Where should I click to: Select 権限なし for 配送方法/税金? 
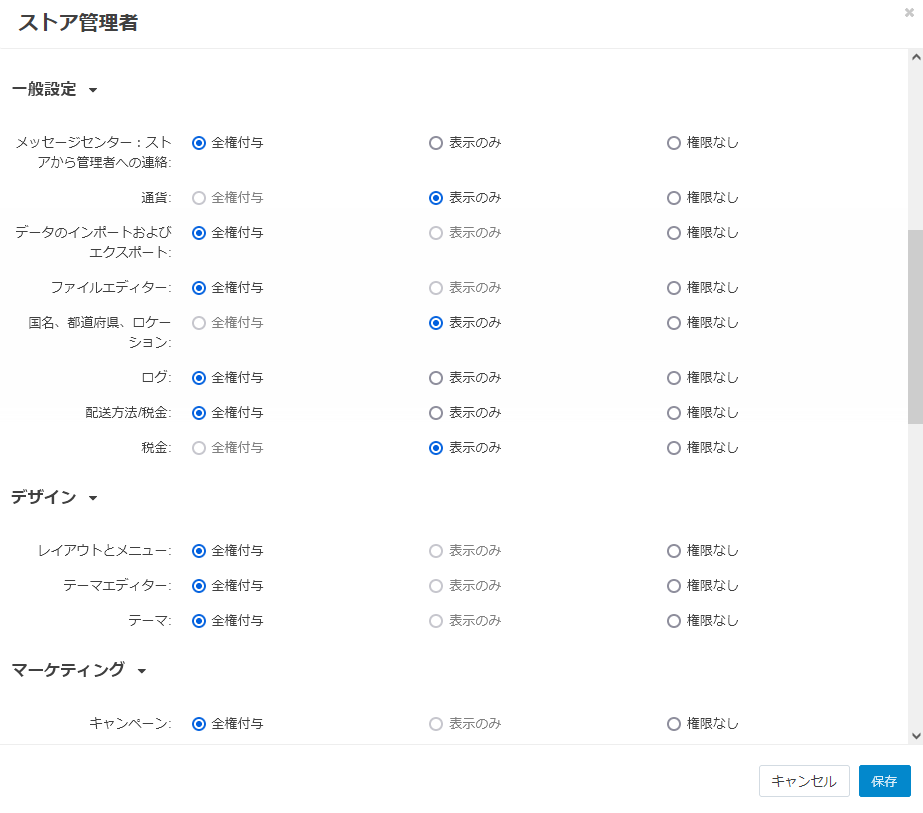(673, 413)
